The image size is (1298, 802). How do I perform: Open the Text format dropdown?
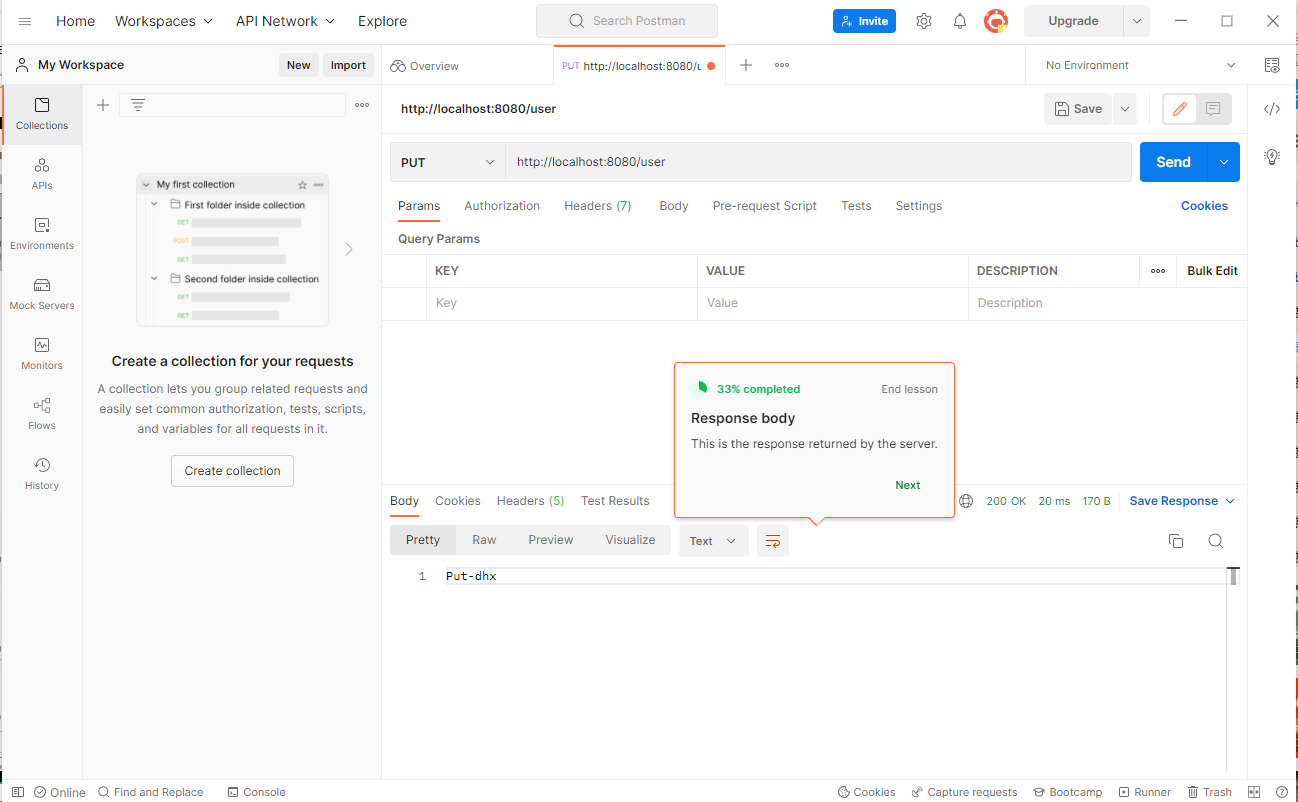tap(713, 541)
